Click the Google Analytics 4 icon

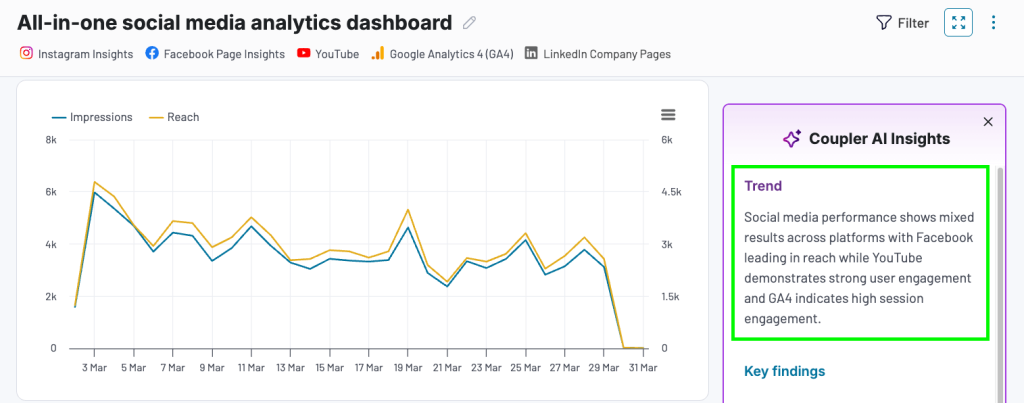tap(377, 54)
